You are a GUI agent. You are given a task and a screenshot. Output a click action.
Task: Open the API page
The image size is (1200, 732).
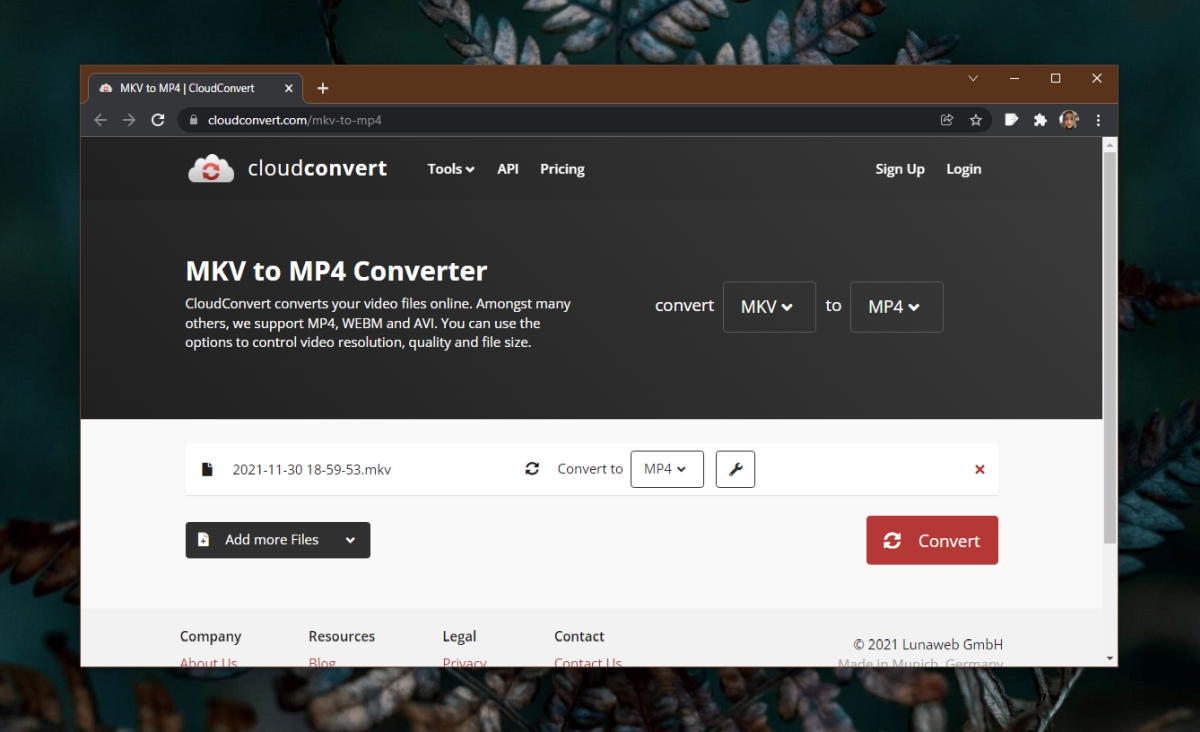[508, 169]
